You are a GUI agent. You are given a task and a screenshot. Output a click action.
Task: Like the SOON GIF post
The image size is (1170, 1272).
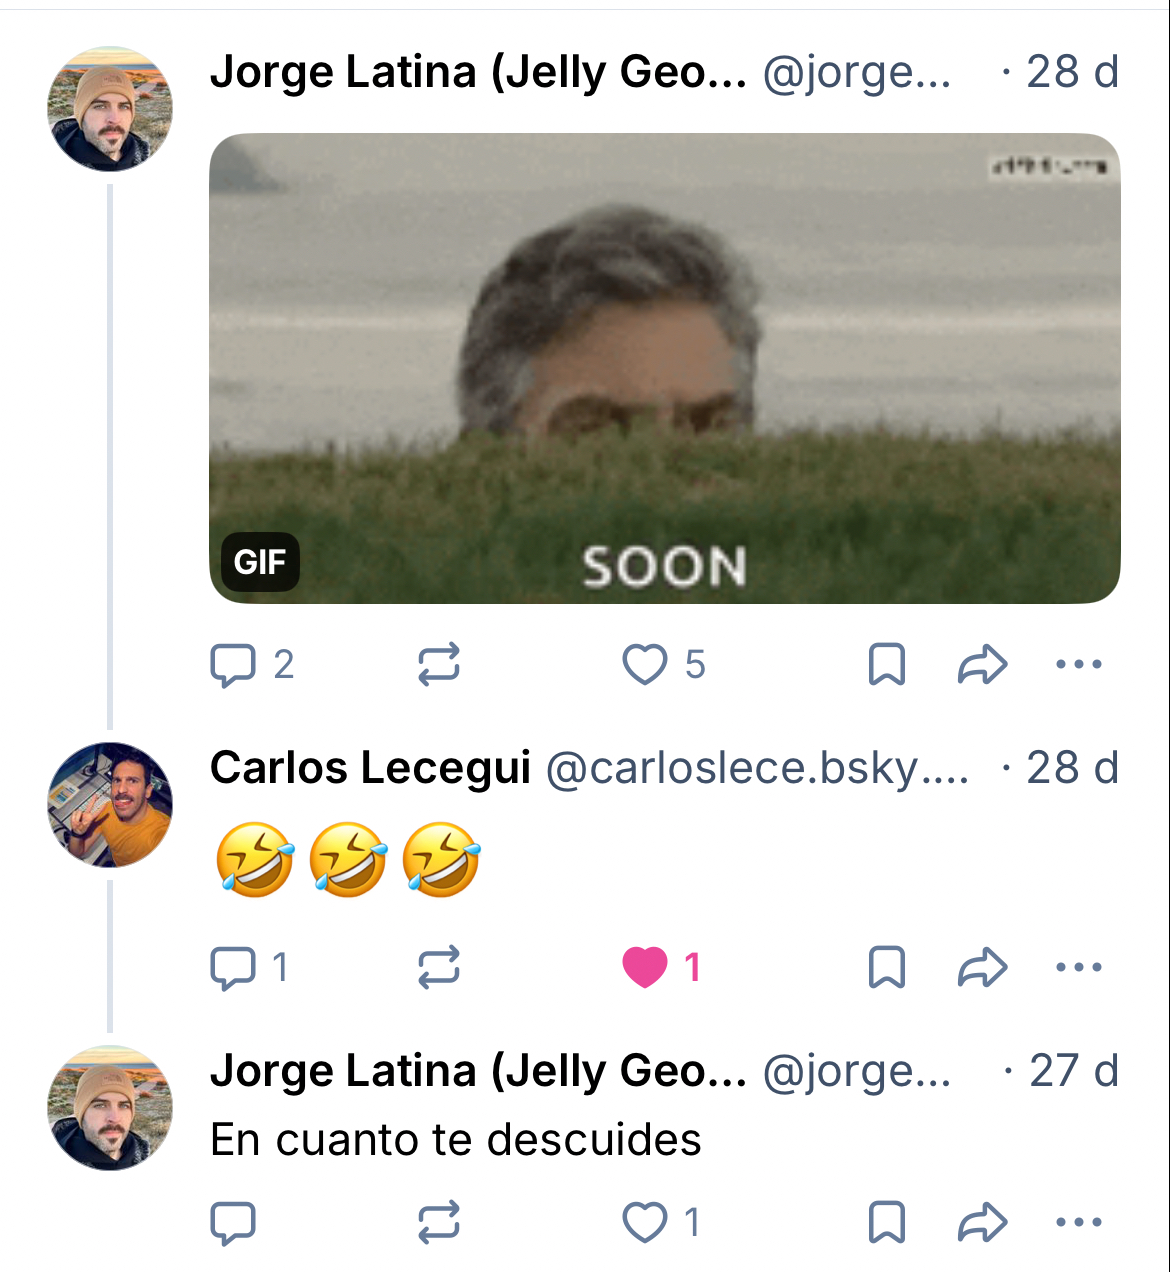point(645,665)
